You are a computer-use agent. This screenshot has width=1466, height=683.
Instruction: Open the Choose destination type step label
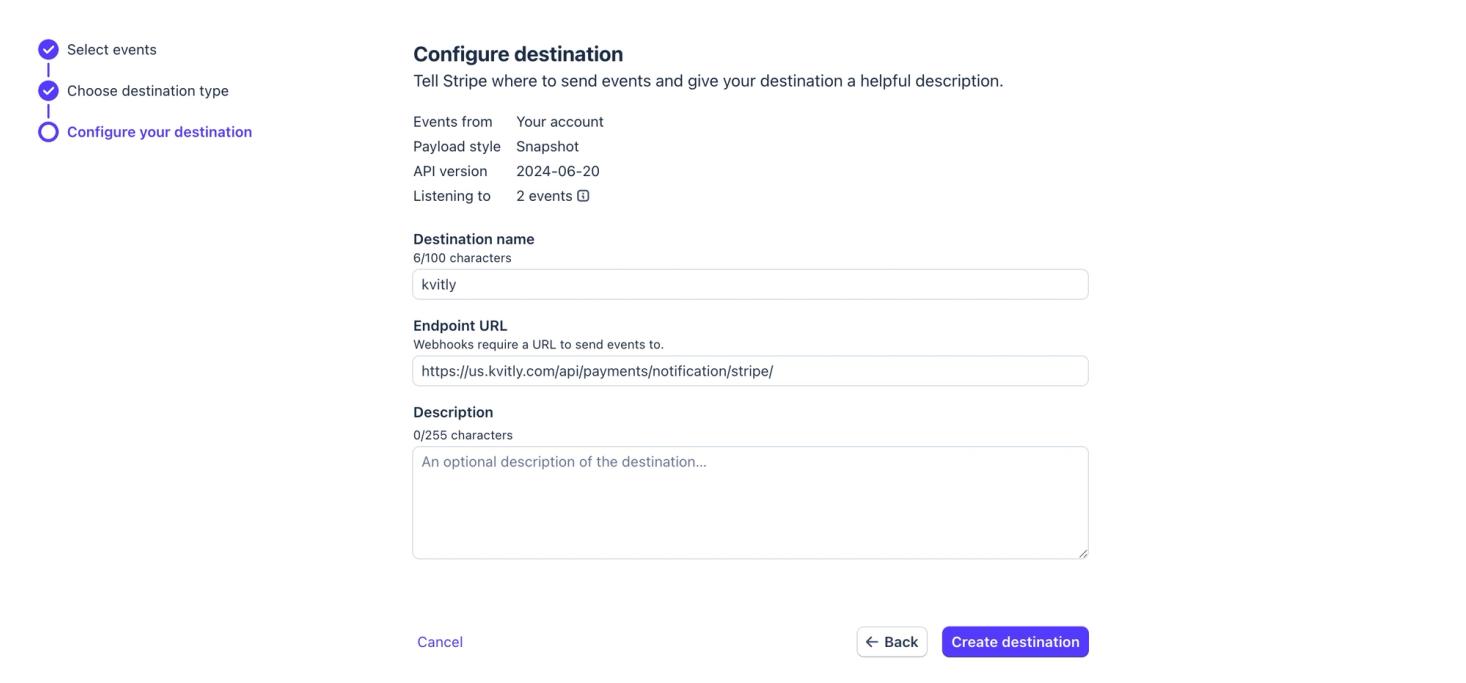pos(147,91)
